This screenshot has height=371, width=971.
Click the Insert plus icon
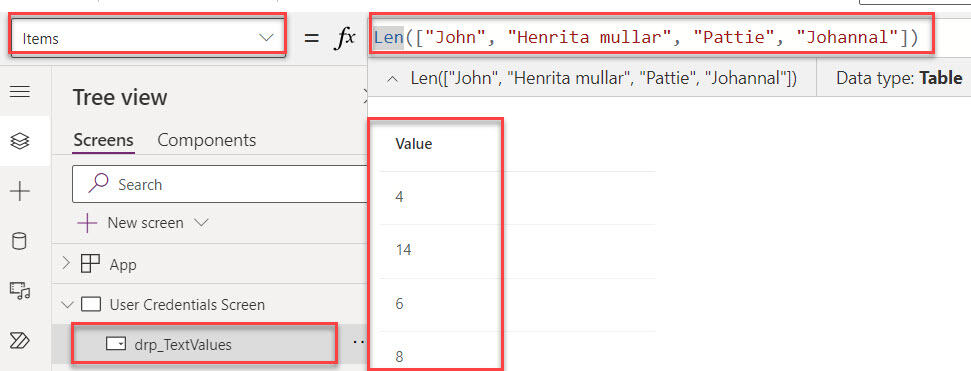pyautogui.click(x=20, y=191)
